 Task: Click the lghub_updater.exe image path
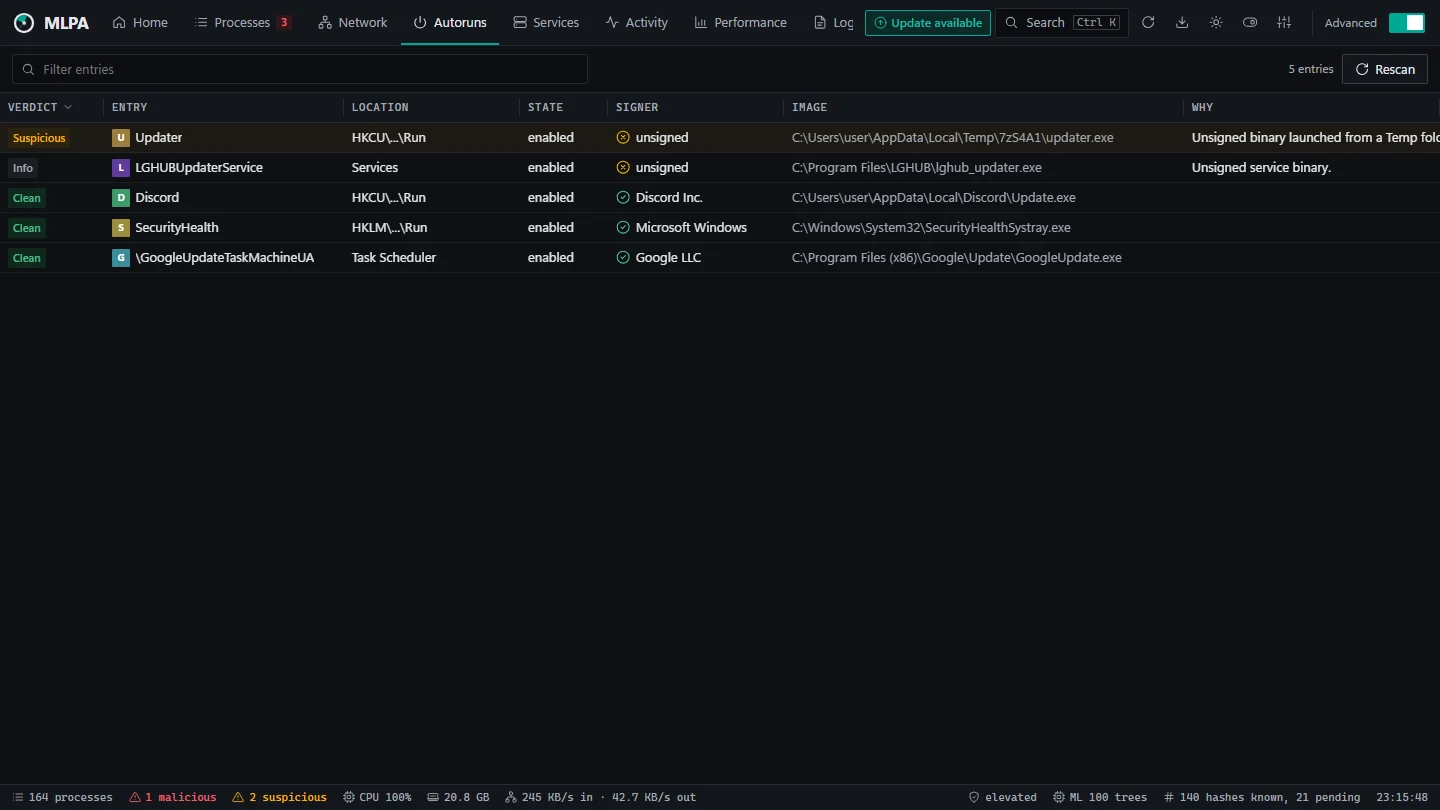click(x=917, y=168)
